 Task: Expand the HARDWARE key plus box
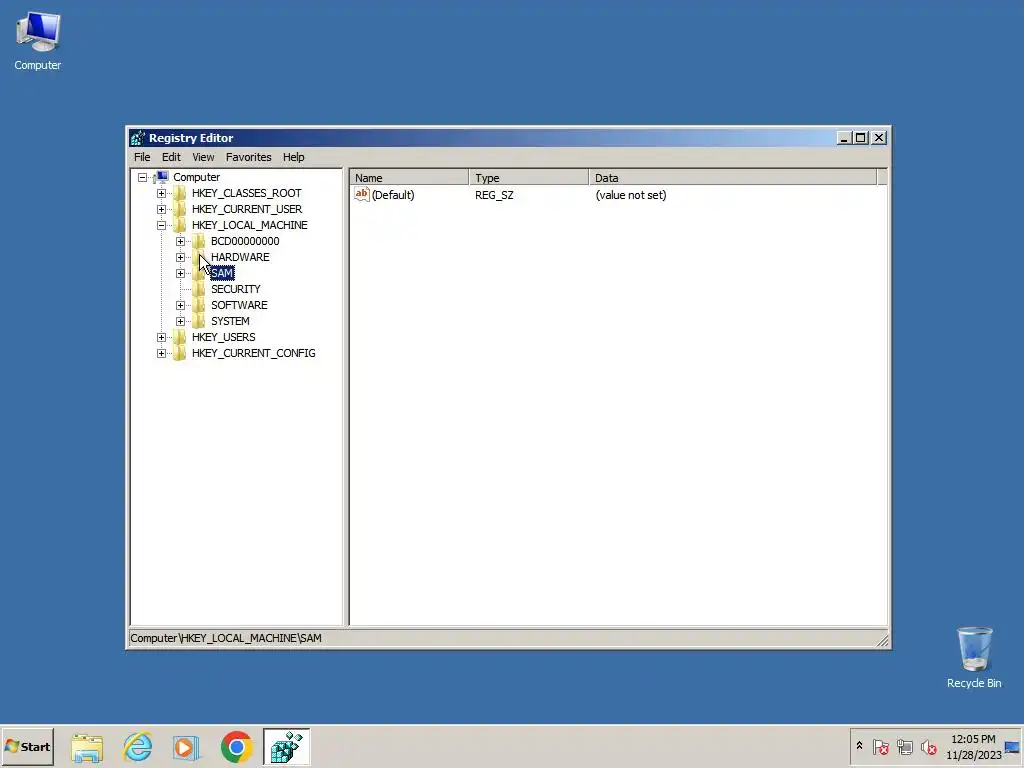click(180, 257)
